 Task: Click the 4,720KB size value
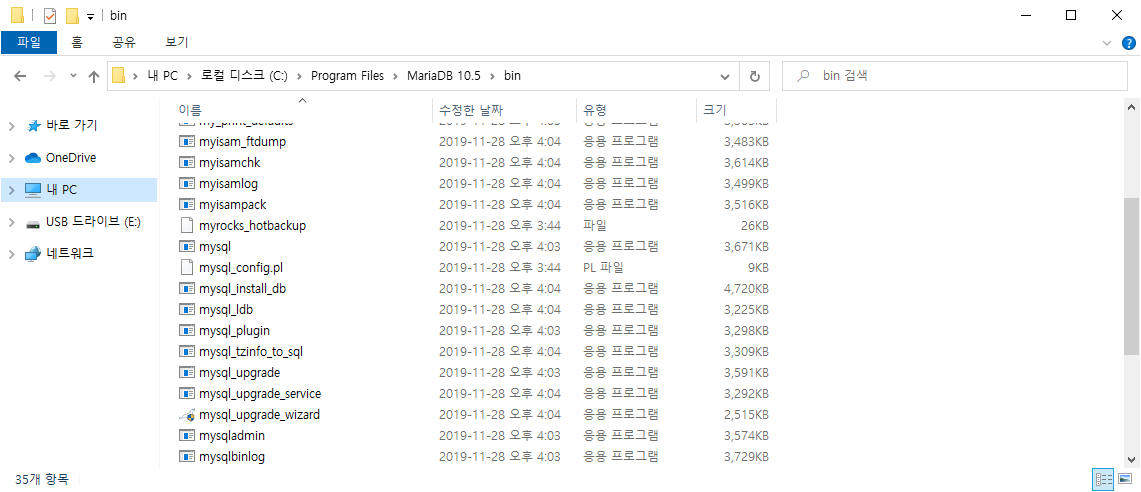[747, 289]
